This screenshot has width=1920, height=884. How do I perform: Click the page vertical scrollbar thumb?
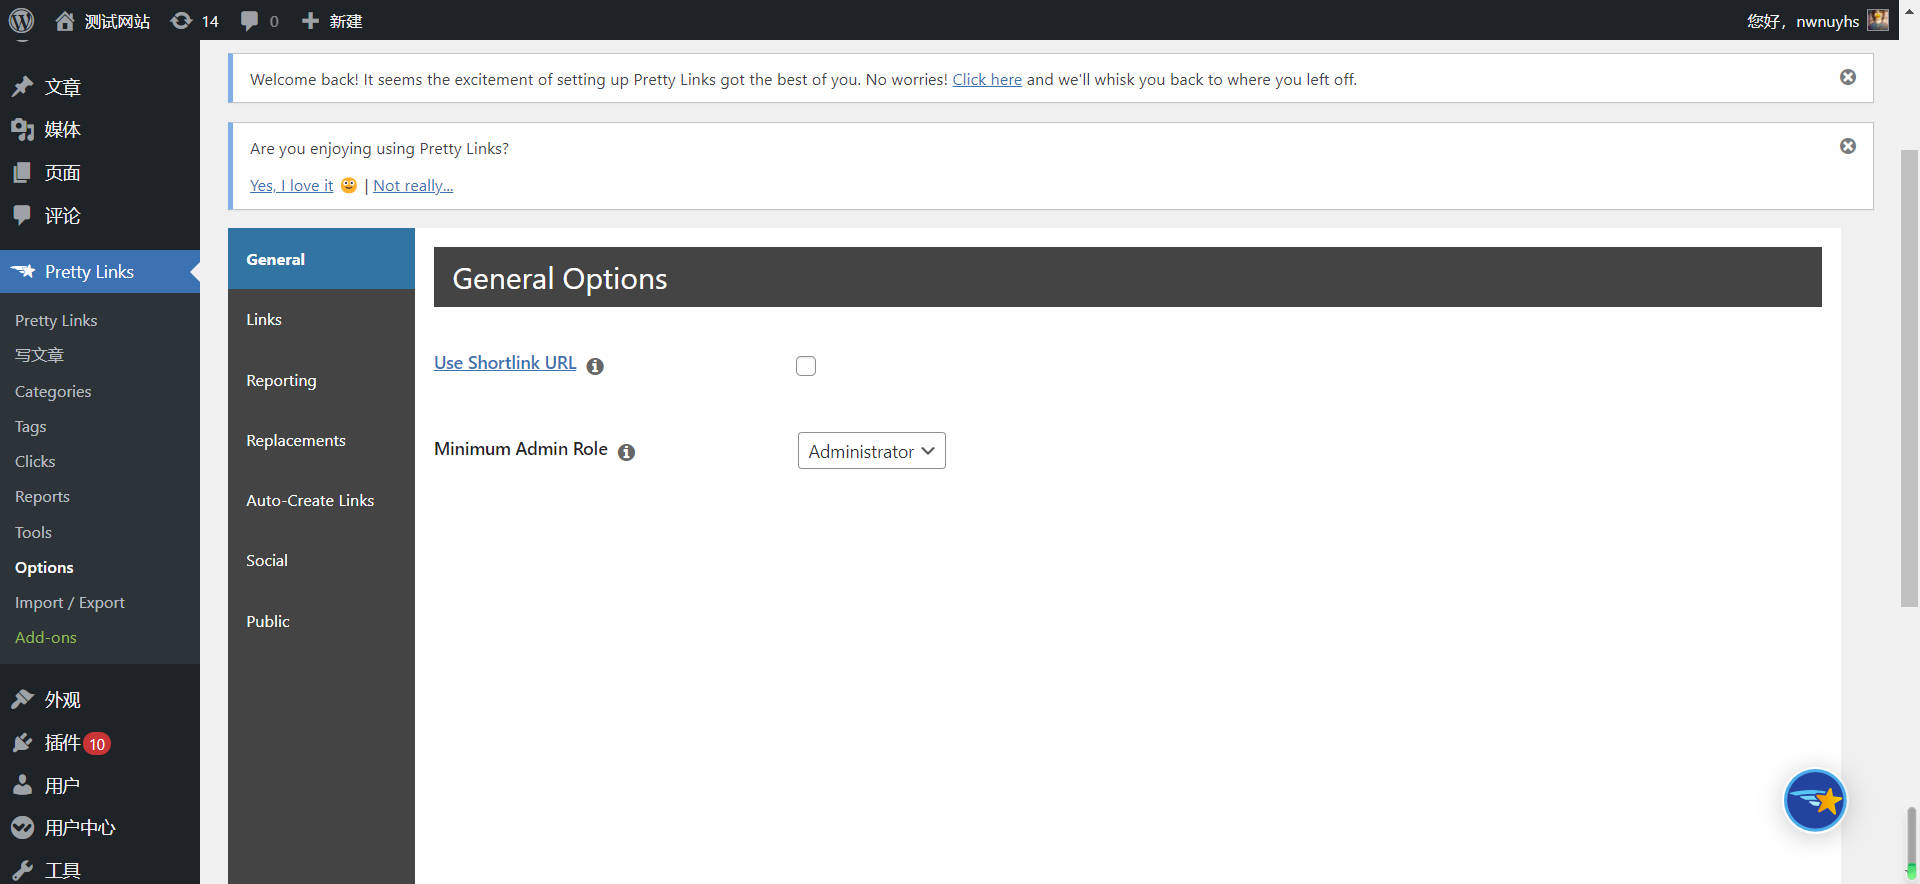1909,377
